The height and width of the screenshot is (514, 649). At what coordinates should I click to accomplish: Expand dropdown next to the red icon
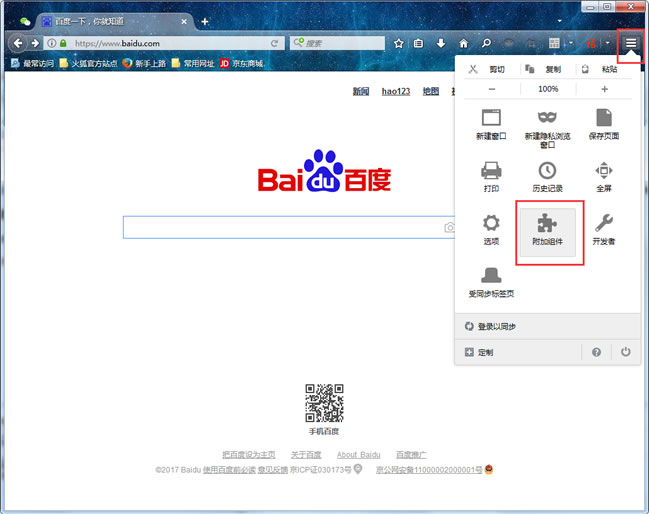click(607, 43)
